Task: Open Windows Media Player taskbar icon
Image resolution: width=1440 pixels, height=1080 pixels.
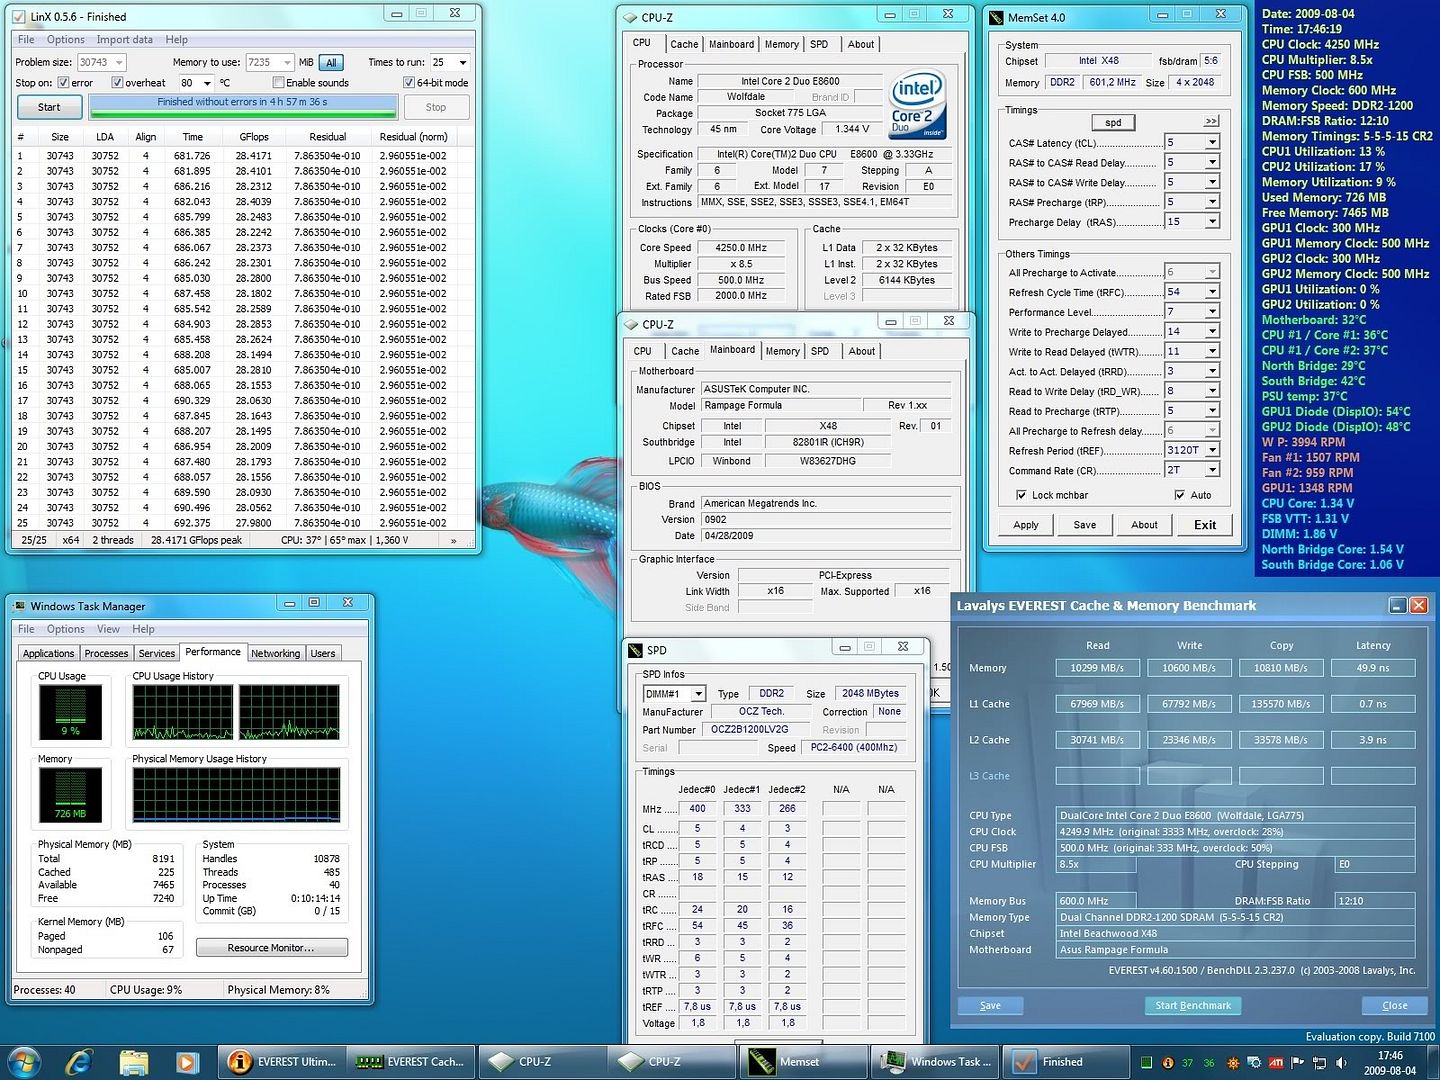Action: [187, 1061]
